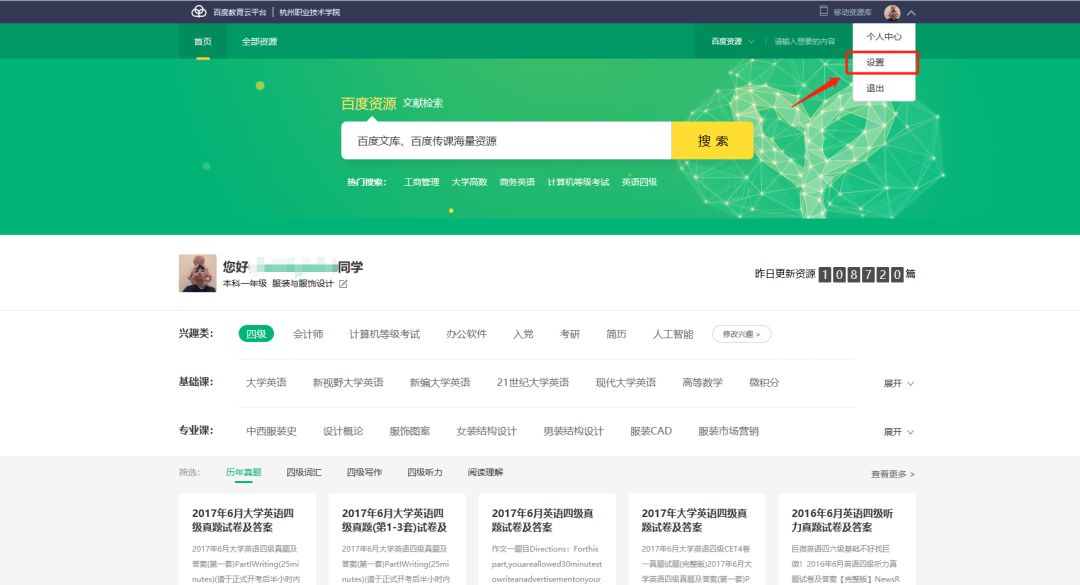Click the 计算机等级考试 hot search link

578,182
